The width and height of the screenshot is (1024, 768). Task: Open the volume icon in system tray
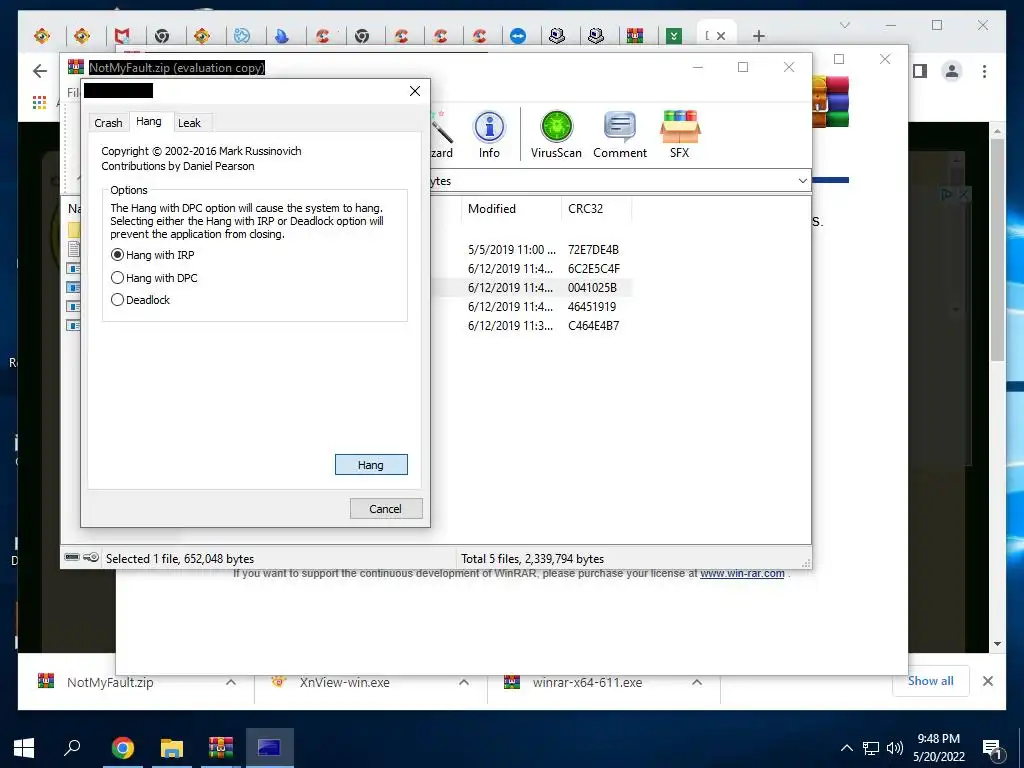[x=895, y=748]
